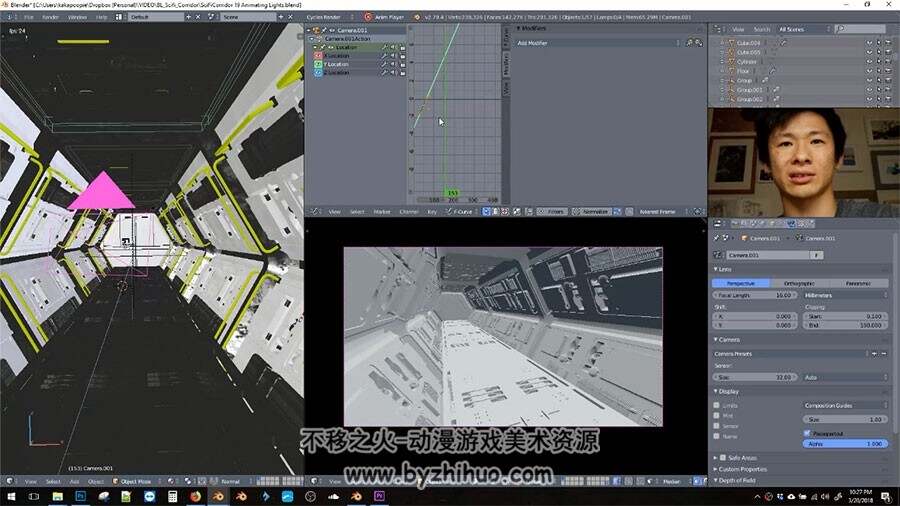Open the Camera Presets dropdown

pos(791,354)
